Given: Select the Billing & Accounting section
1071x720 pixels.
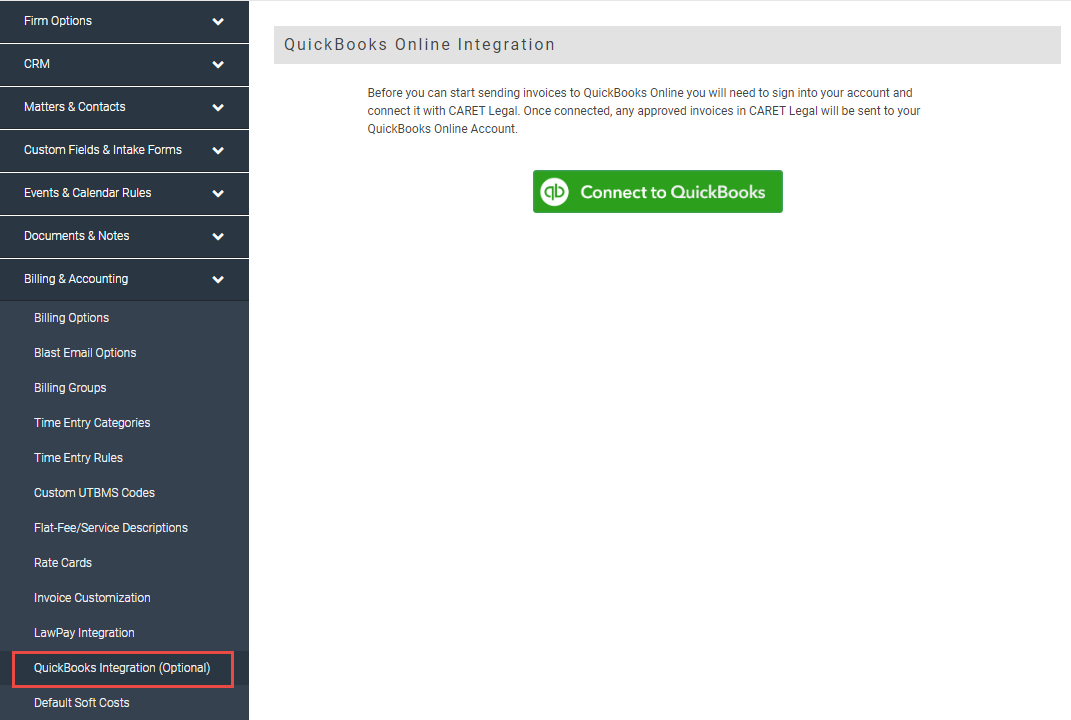Looking at the screenshot, I should click(124, 279).
